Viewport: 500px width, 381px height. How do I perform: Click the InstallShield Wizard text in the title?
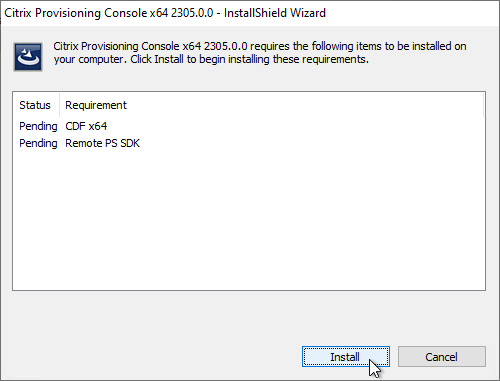[x=275, y=13]
